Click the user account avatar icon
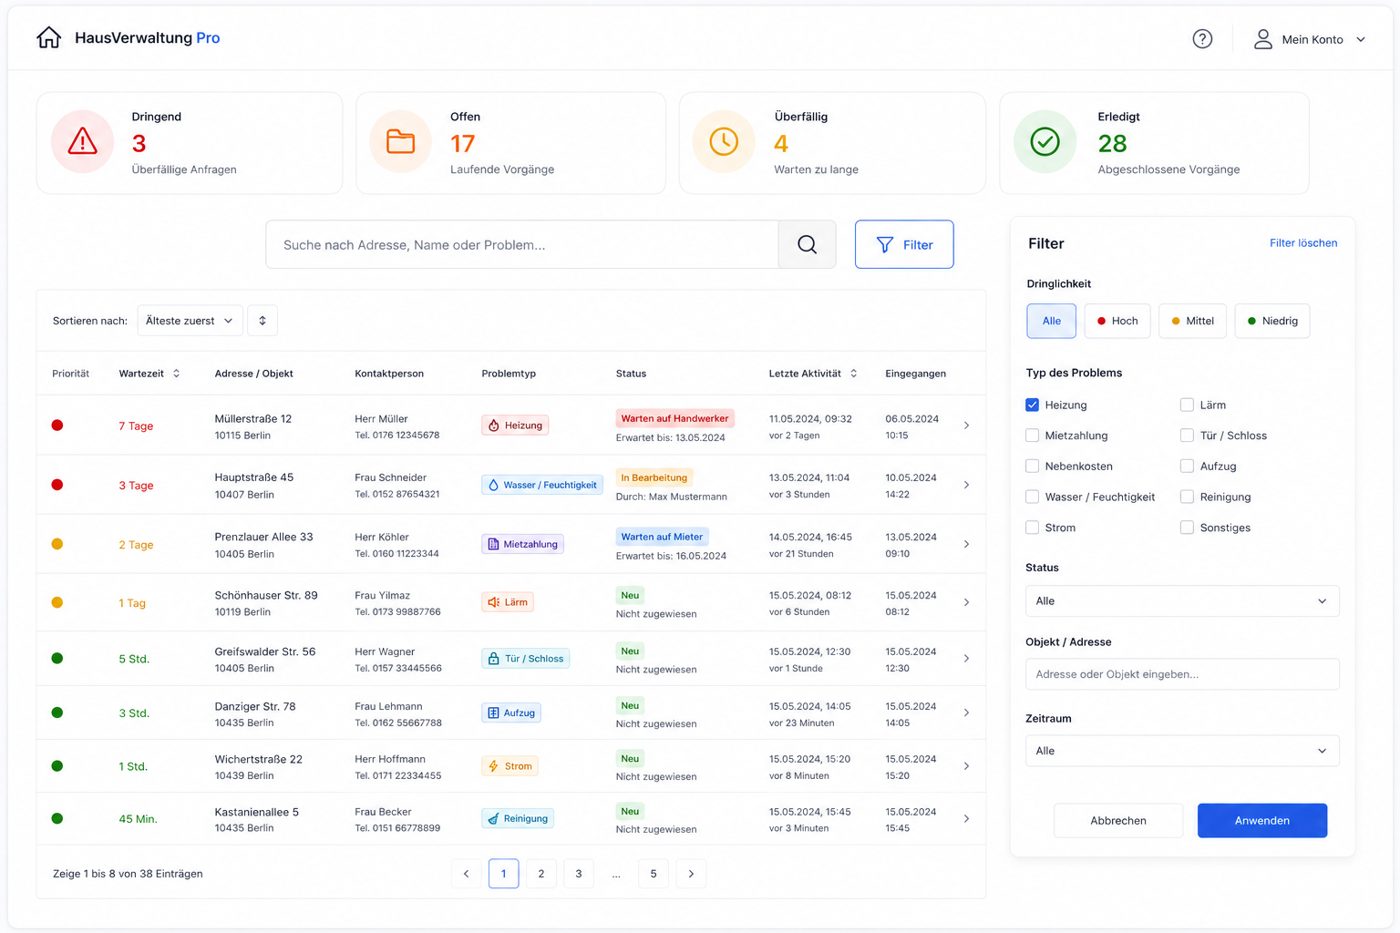 point(1263,39)
